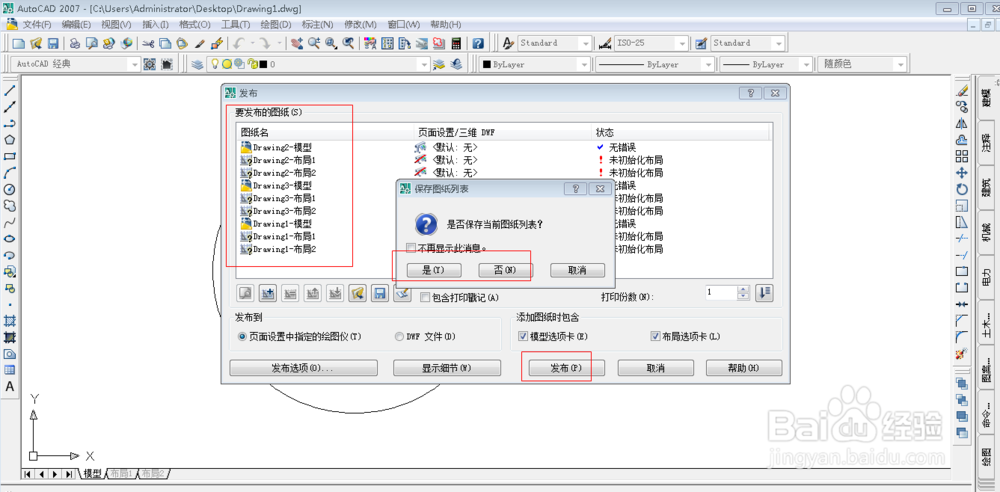Uncheck 布局选项卡(L) checkbox
Viewport: 1000px width, 492px height.
(655, 336)
